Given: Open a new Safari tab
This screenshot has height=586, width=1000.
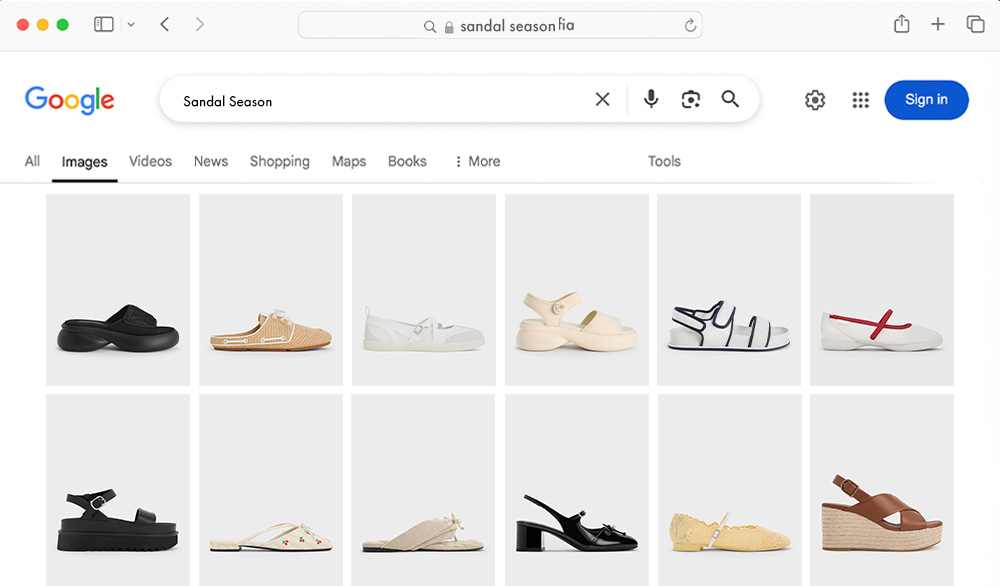Looking at the screenshot, I should (x=938, y=25).
